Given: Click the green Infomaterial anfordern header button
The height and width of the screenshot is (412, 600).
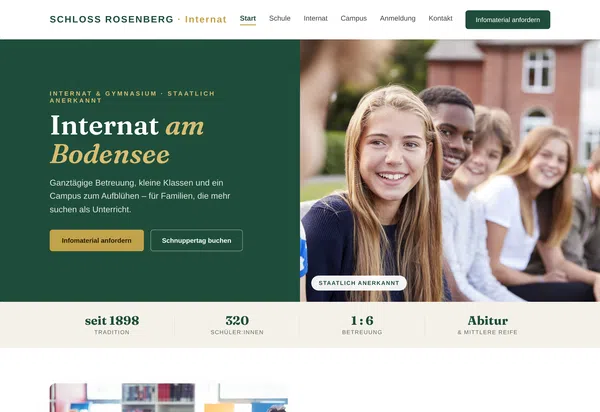Looking at the screenshot, I should [508, 20].
